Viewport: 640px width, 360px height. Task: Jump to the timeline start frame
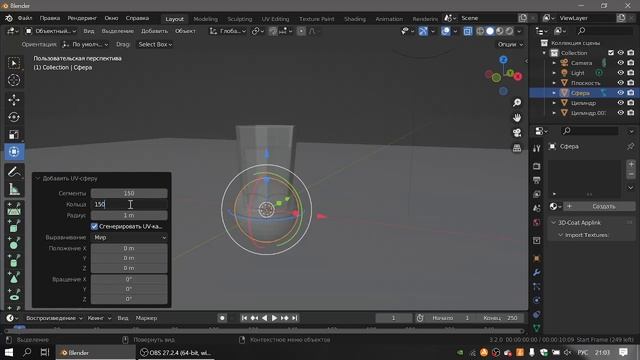(x=244, y=318)
